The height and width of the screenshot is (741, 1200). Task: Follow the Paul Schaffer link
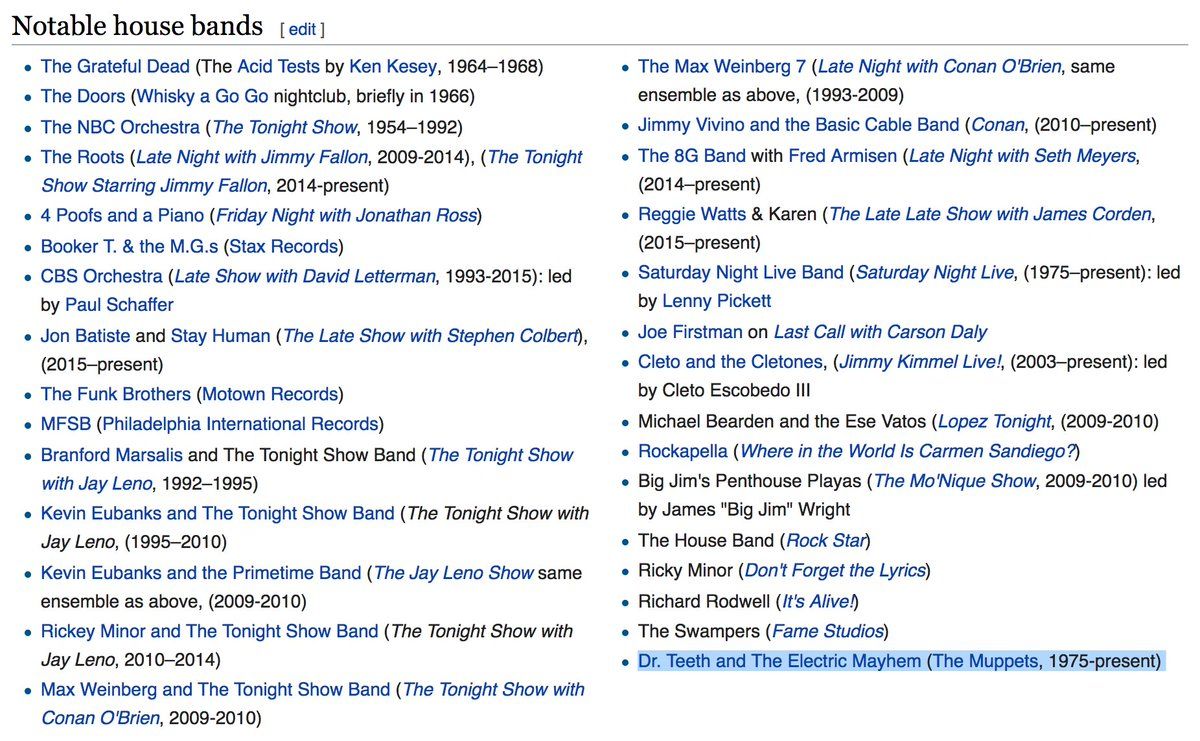[x=119, y=305]
